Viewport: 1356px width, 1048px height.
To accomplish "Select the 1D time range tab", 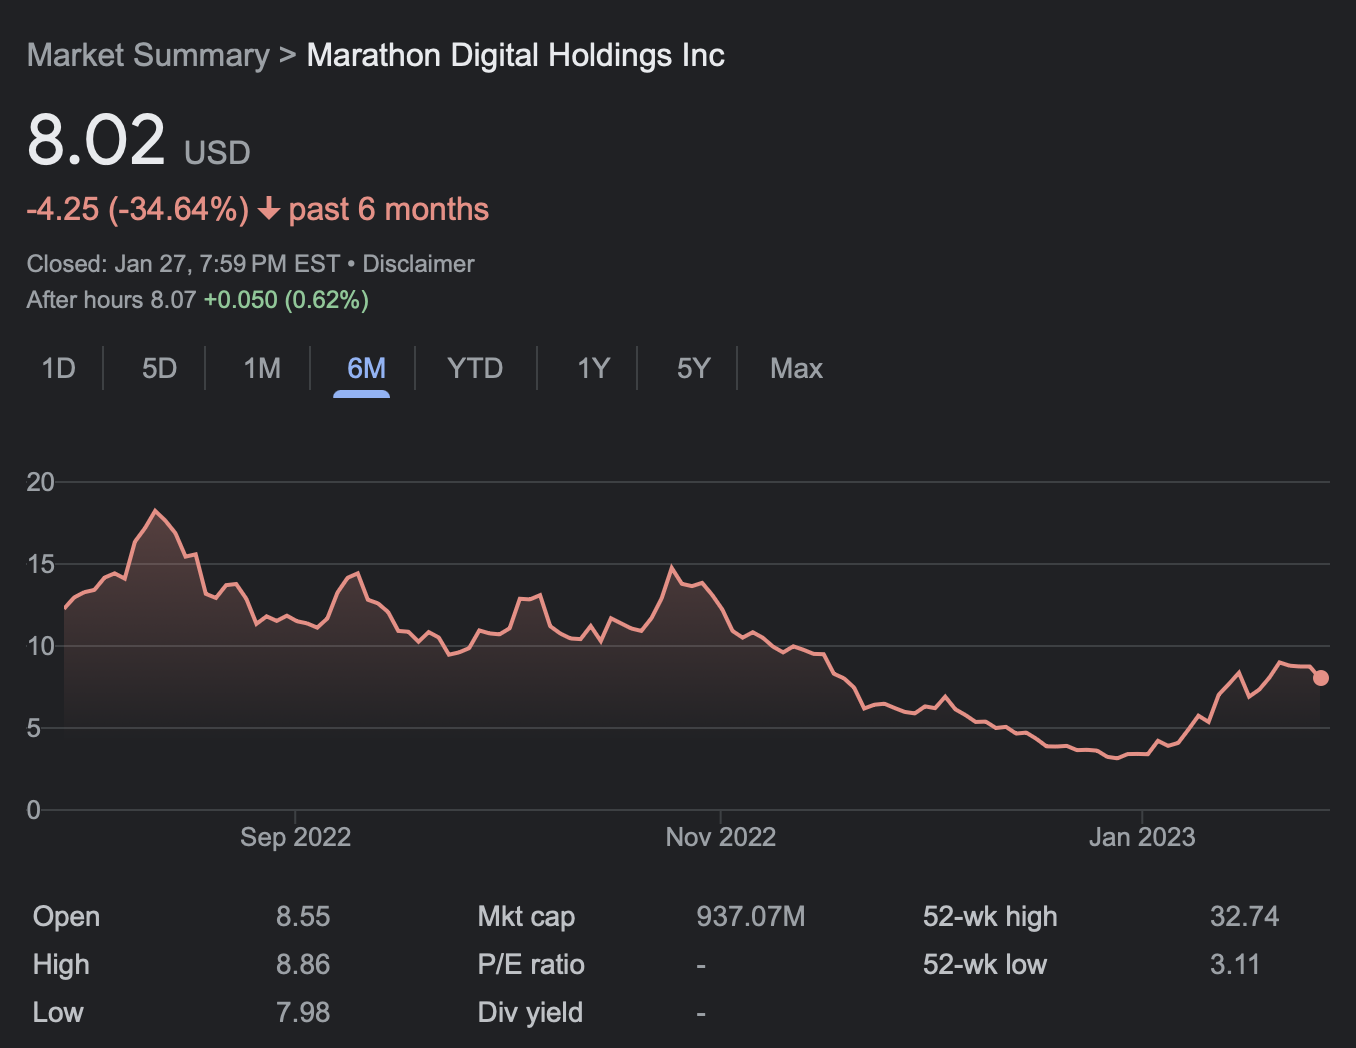I will (x=59, y=369).
